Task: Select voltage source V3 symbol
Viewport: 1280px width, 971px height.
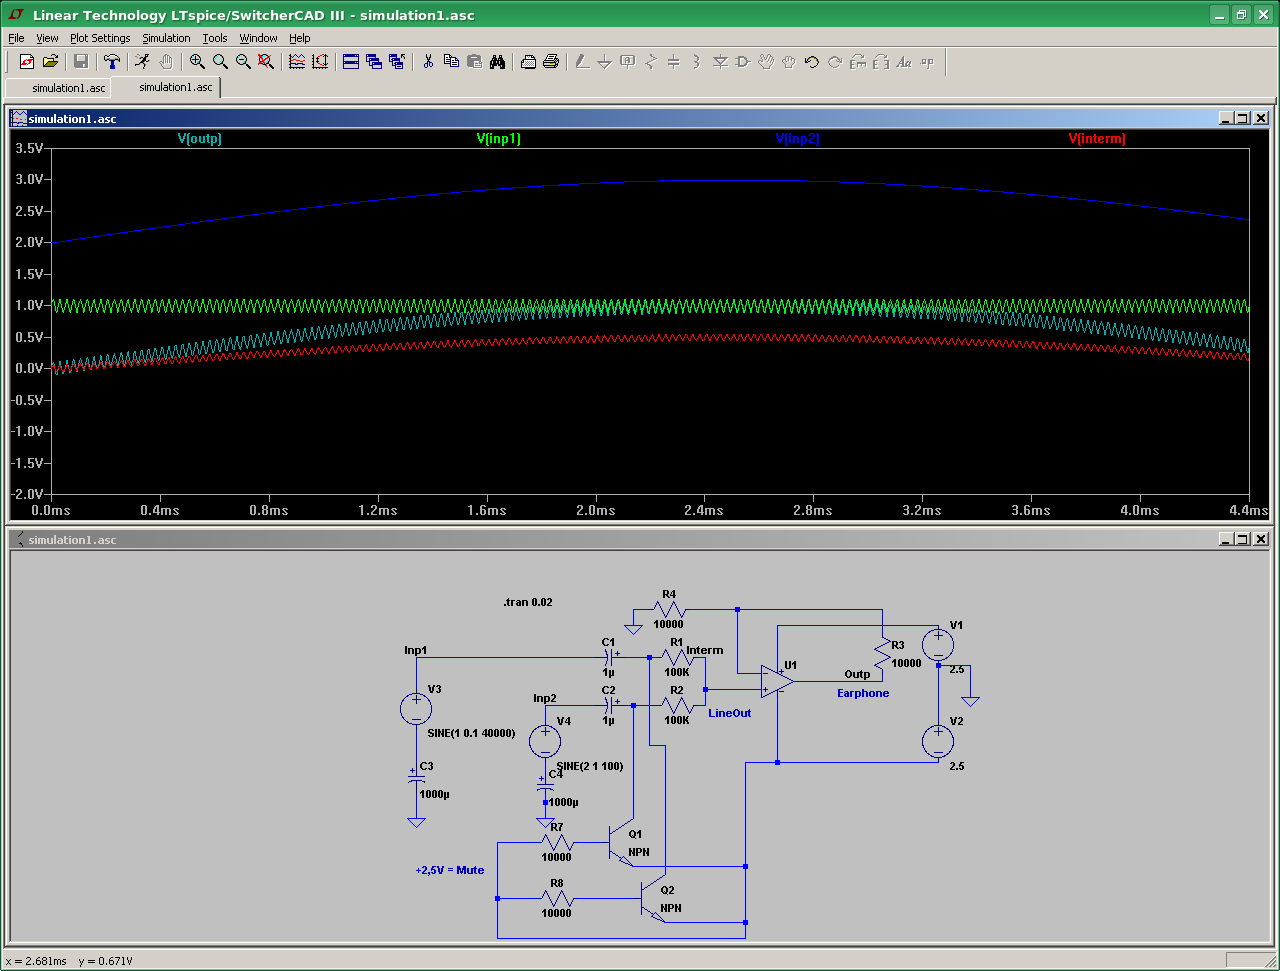Action: pos(416,709)
